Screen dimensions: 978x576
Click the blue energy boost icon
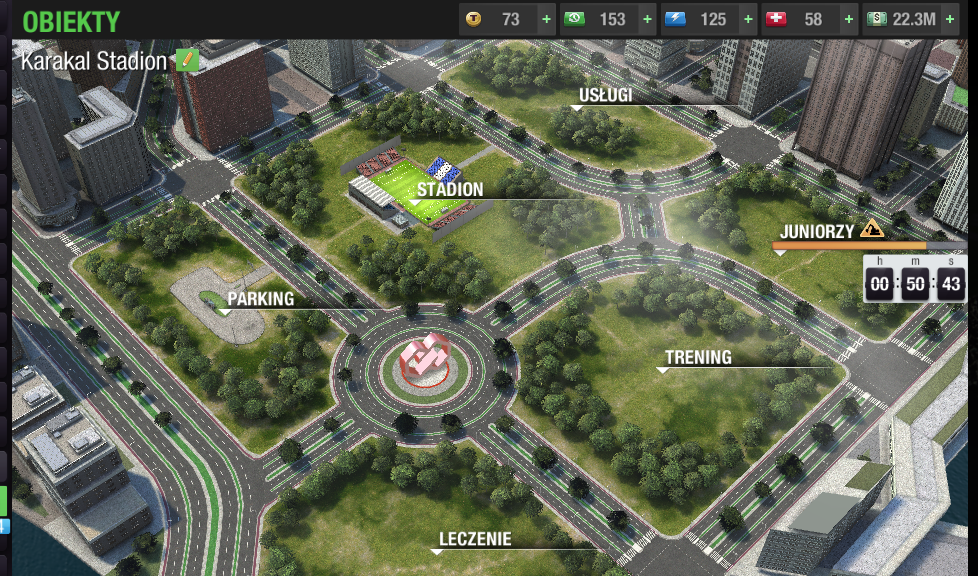pos(675,19)
